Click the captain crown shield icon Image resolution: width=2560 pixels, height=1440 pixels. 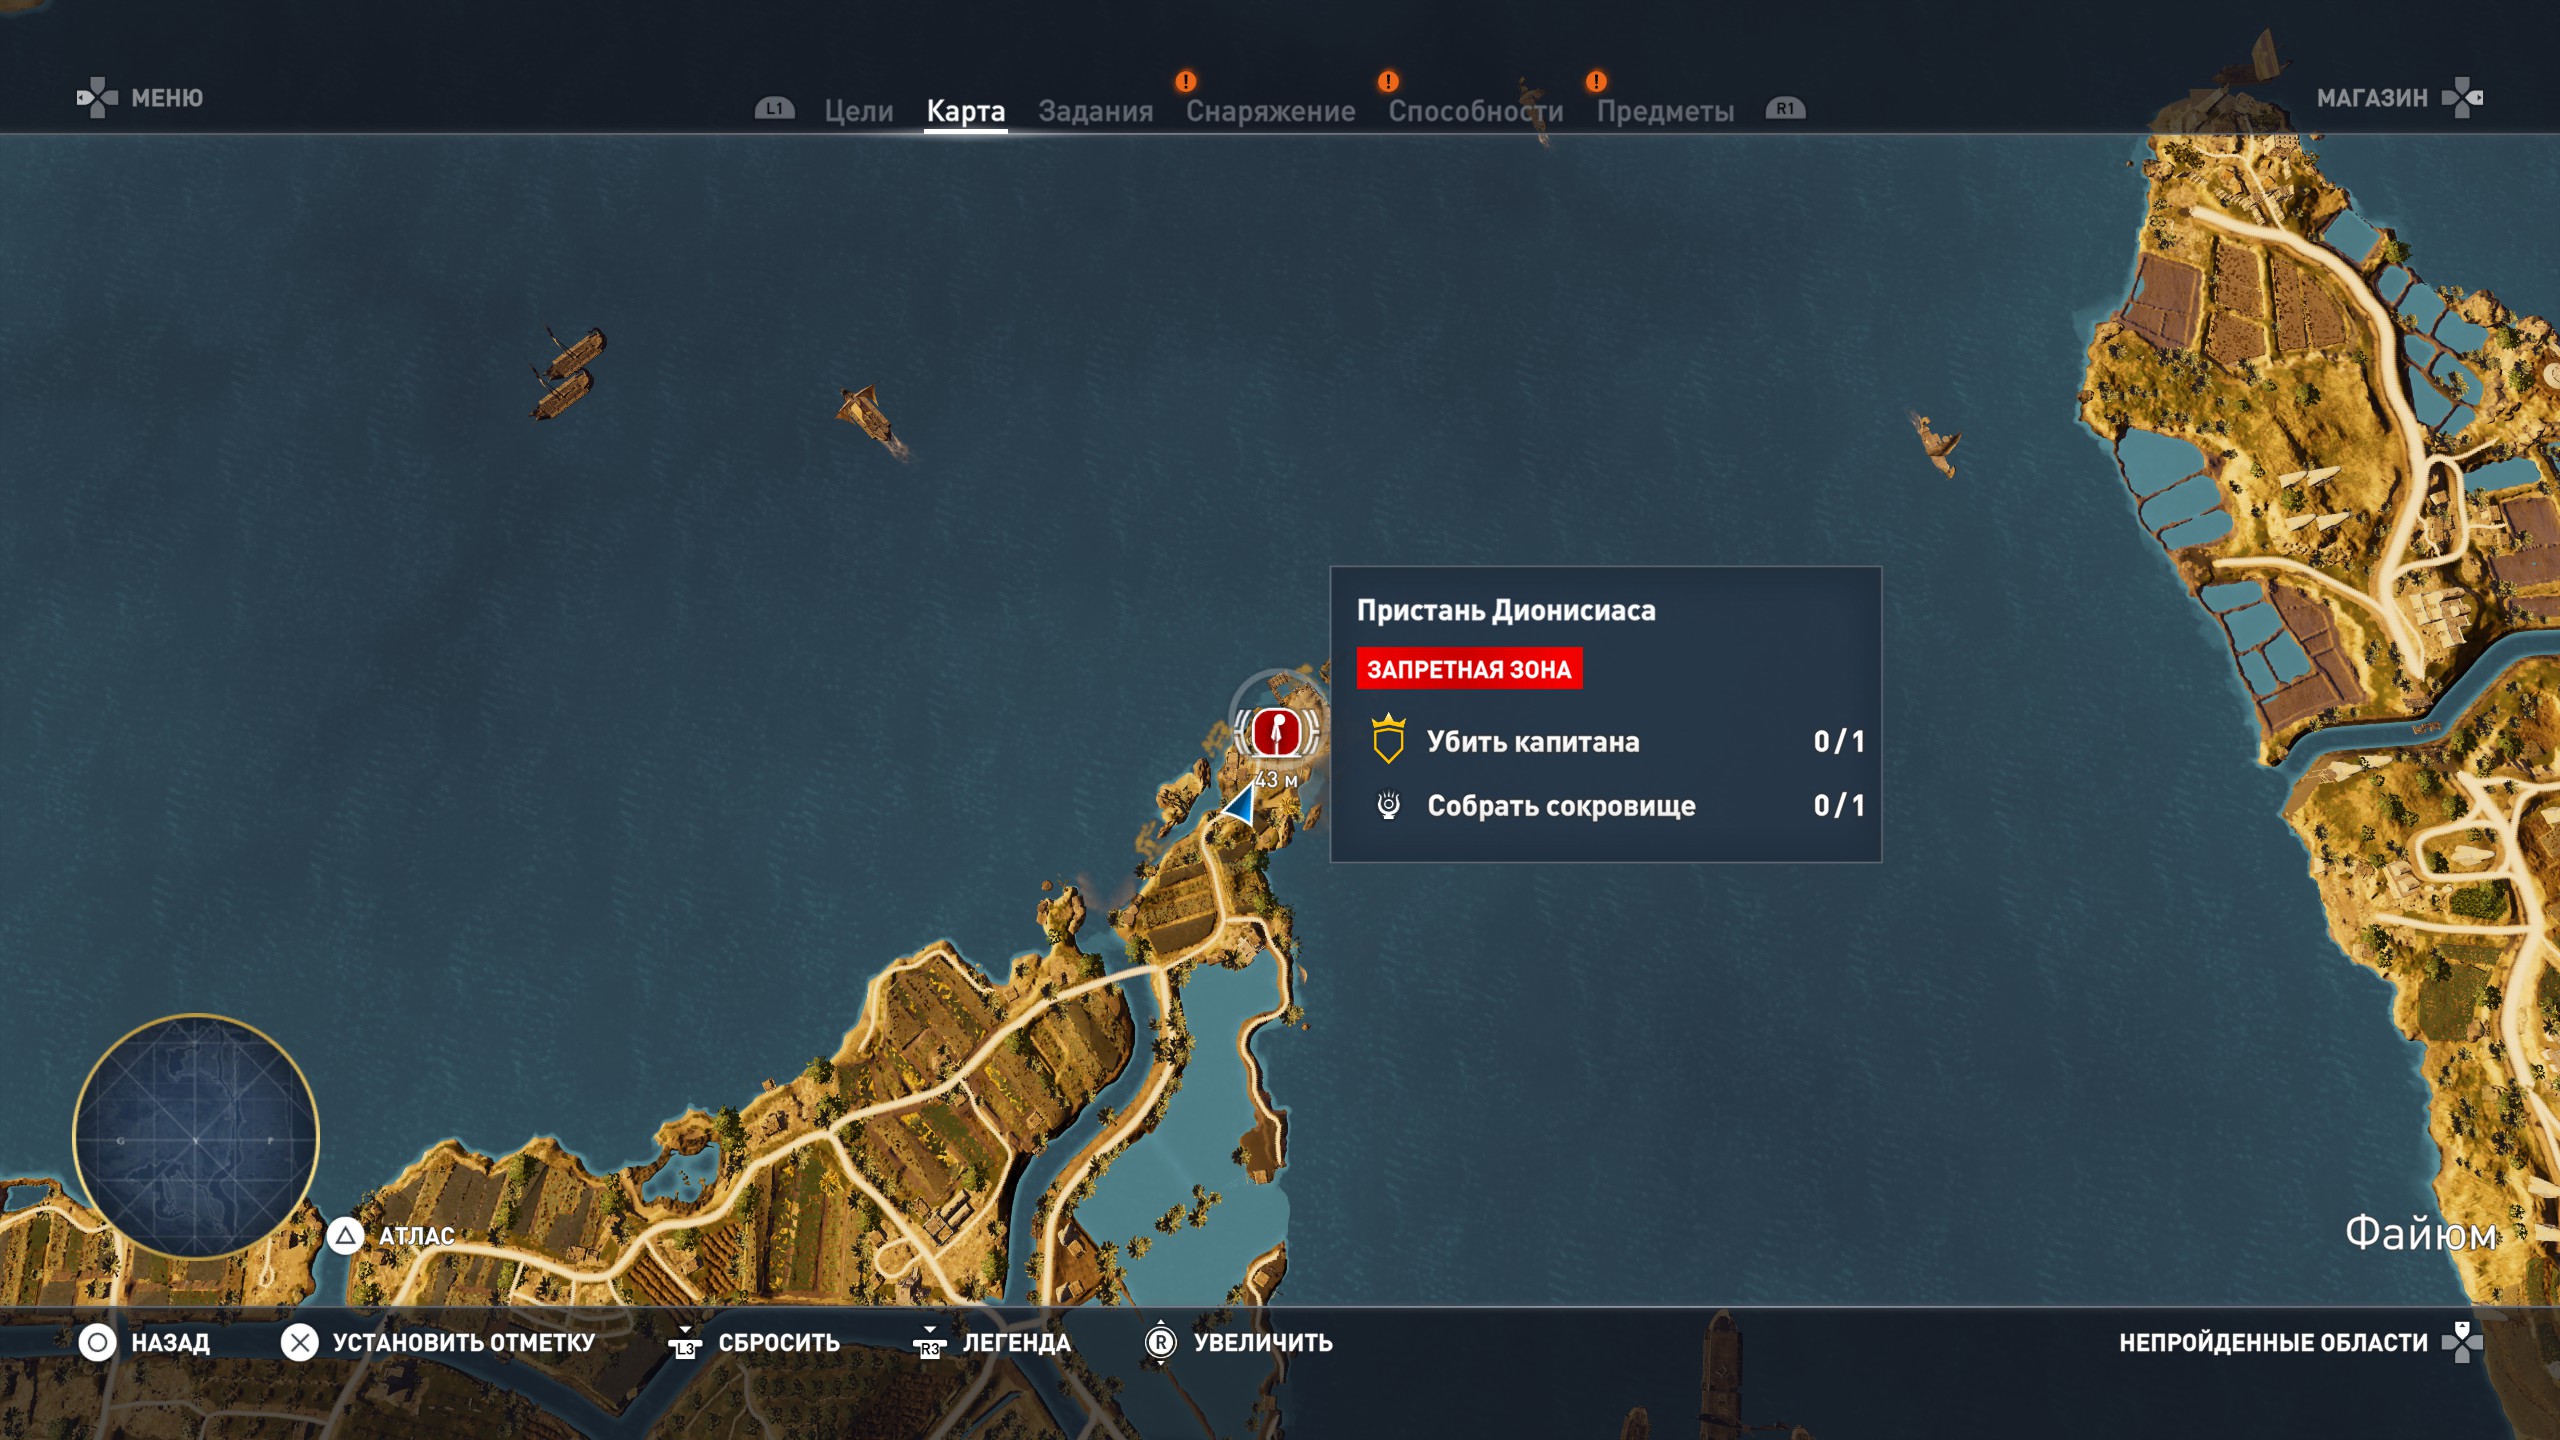point(1388,739)
